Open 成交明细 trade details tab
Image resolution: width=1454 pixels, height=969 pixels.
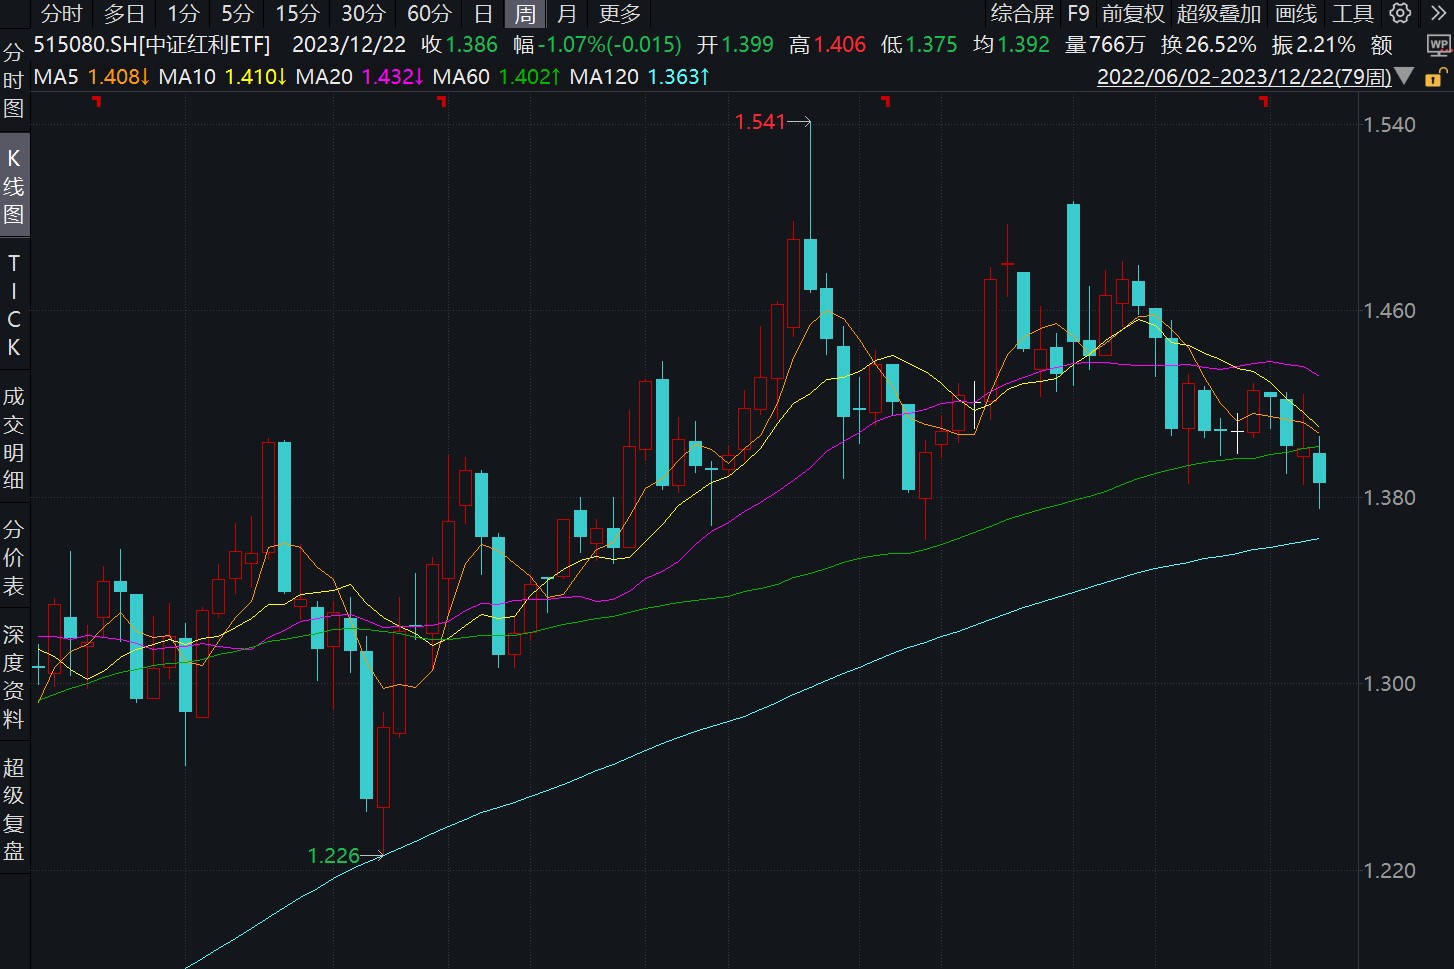(14, 438)
